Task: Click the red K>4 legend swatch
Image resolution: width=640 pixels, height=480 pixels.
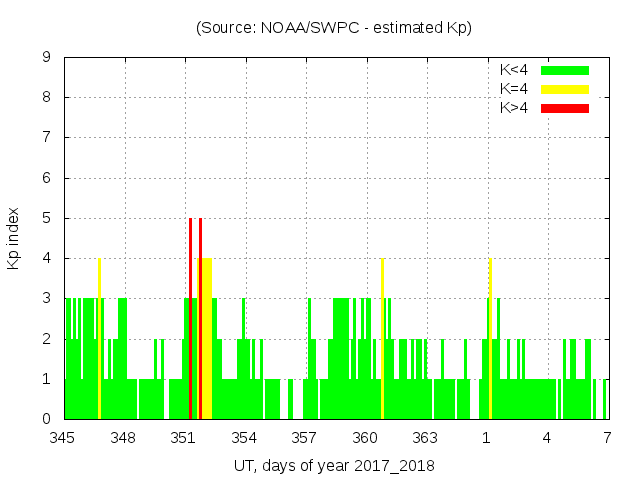Action: point(565,107)
